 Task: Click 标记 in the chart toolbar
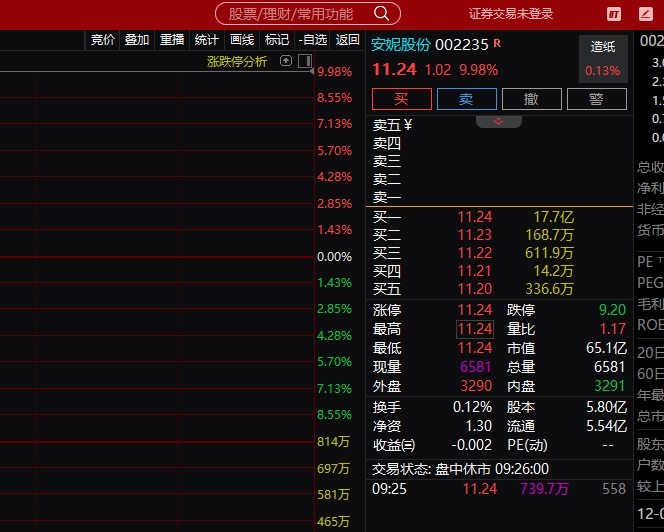click(x=277, y=40)
